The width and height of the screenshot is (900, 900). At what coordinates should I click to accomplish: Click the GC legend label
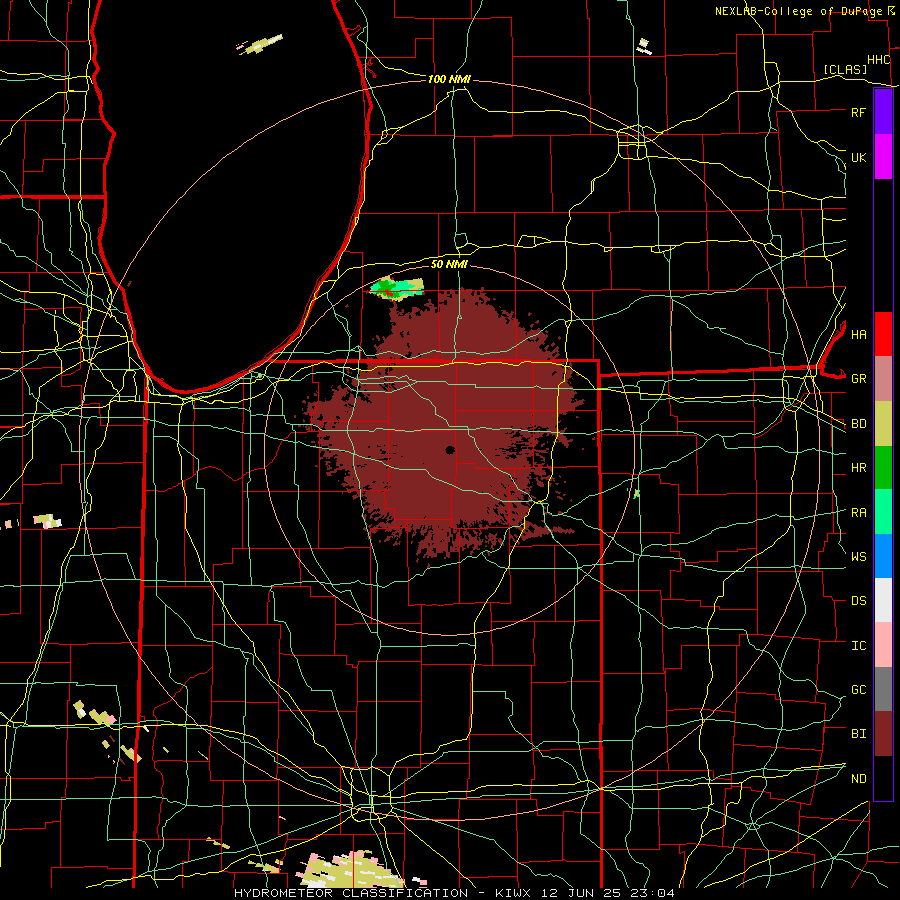point(858,690)
